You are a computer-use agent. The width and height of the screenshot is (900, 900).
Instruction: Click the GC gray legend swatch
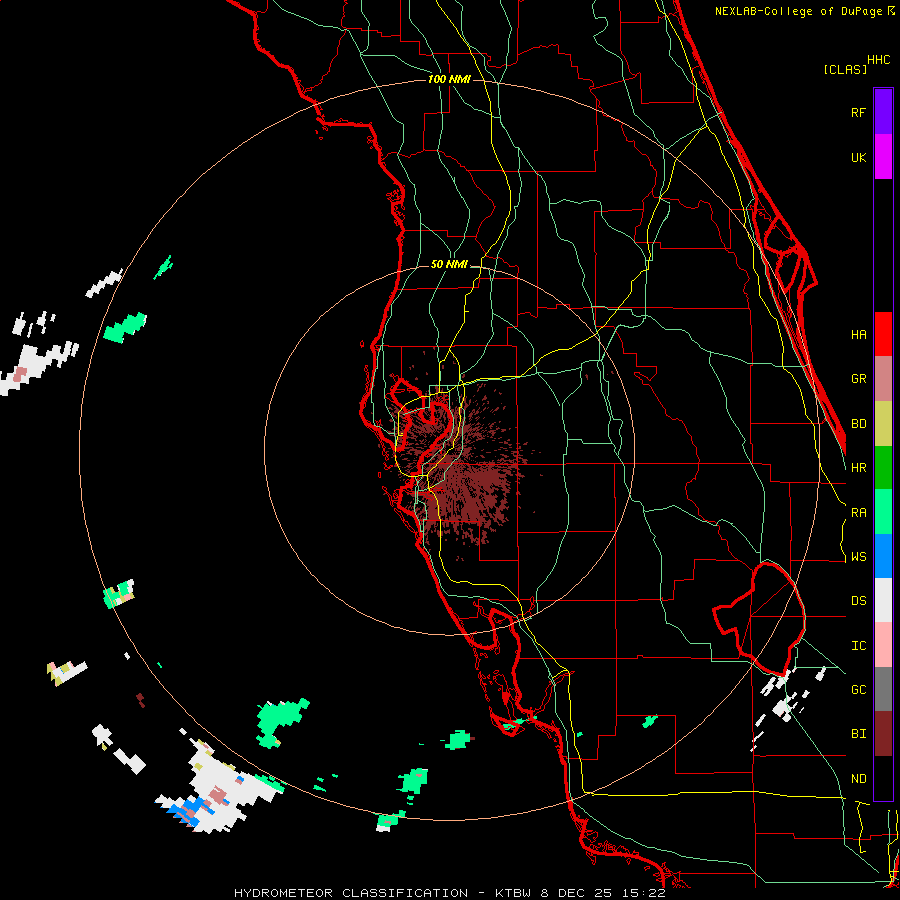point(883,689)
